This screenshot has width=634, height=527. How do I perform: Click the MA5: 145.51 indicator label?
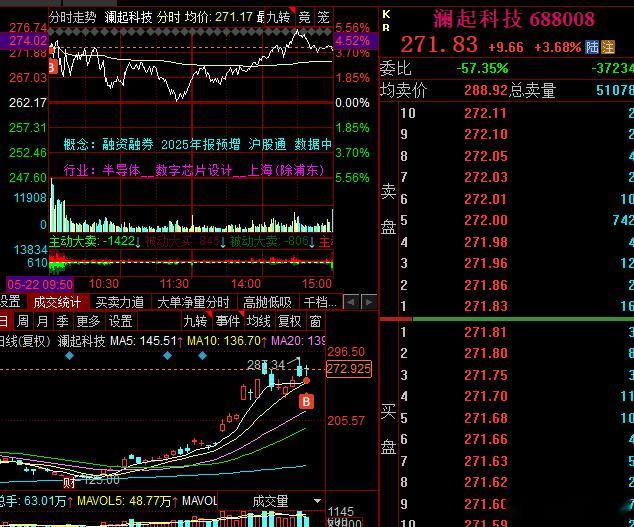click(146, 341)
